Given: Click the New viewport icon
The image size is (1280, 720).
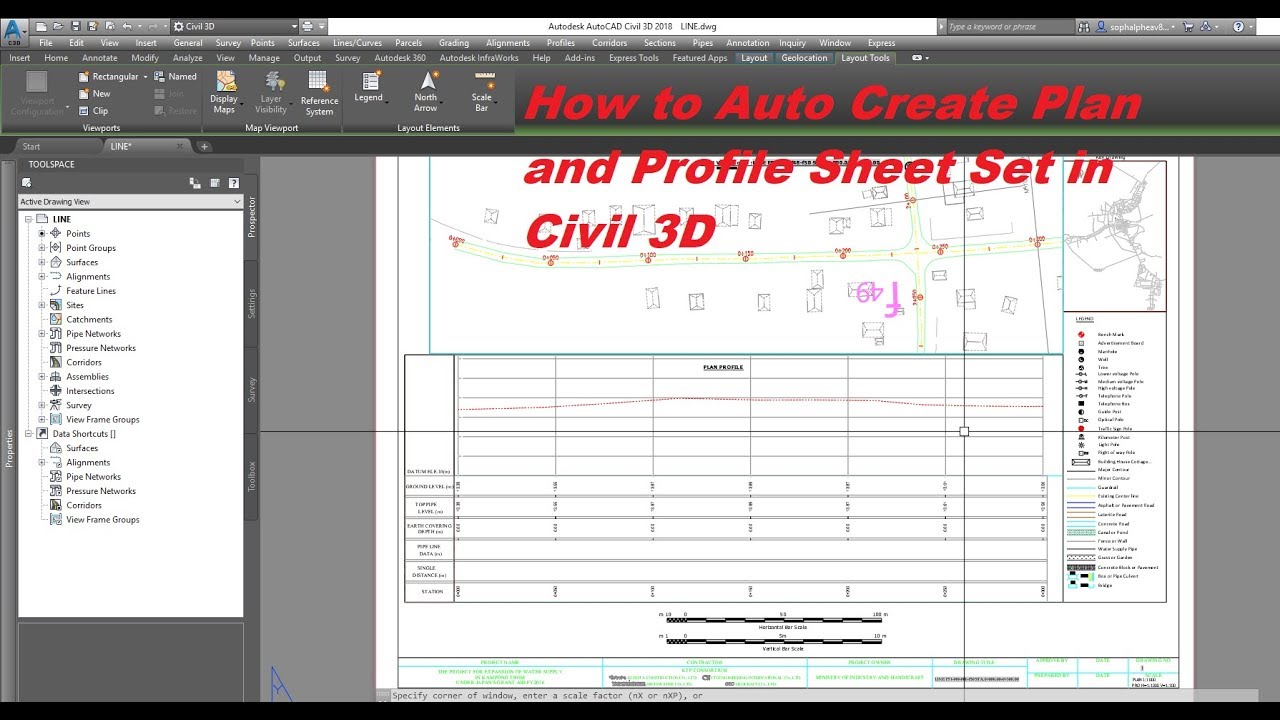Looking at the screenshot, I should (x=85, y=94).
